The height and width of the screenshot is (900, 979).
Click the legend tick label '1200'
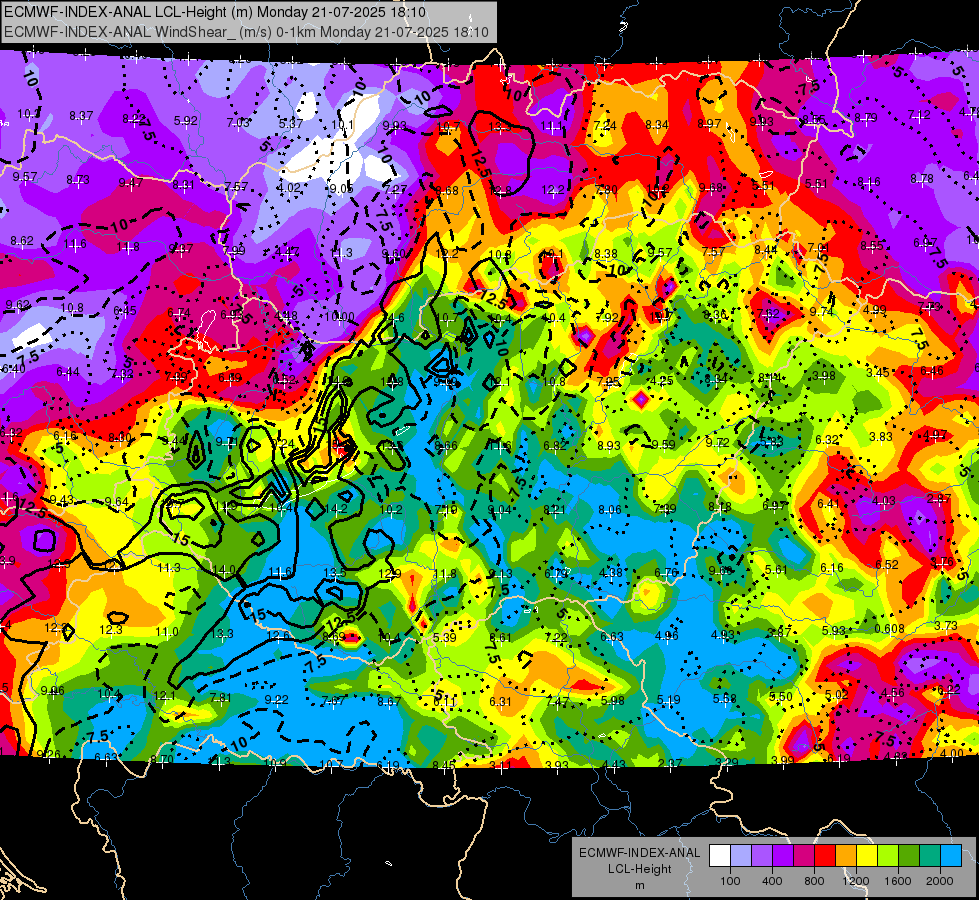click(x=856, y=881)
